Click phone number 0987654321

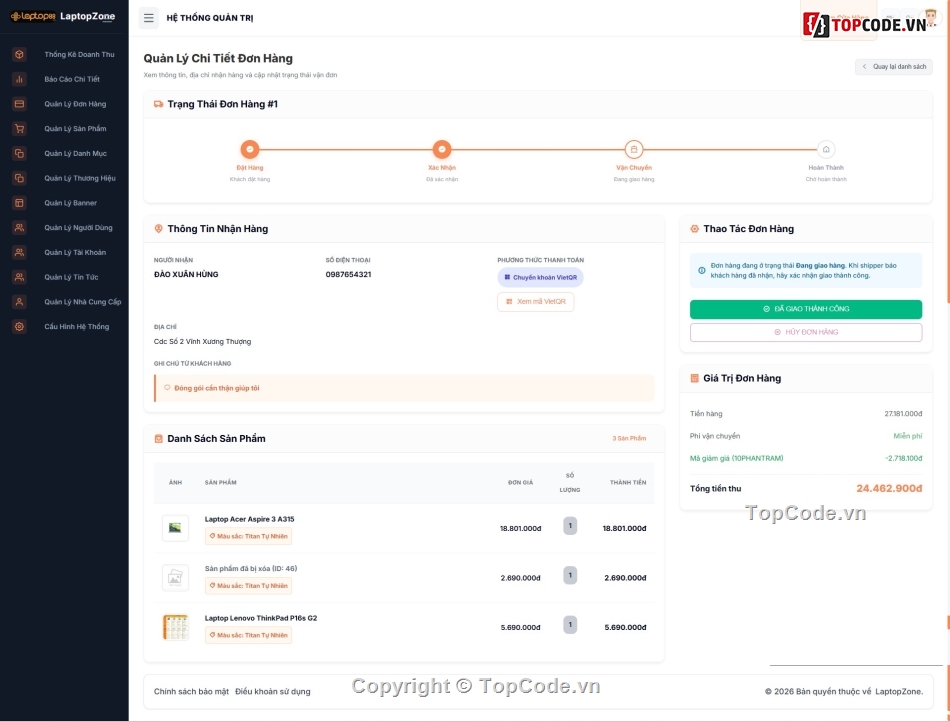tap(348, 274)
